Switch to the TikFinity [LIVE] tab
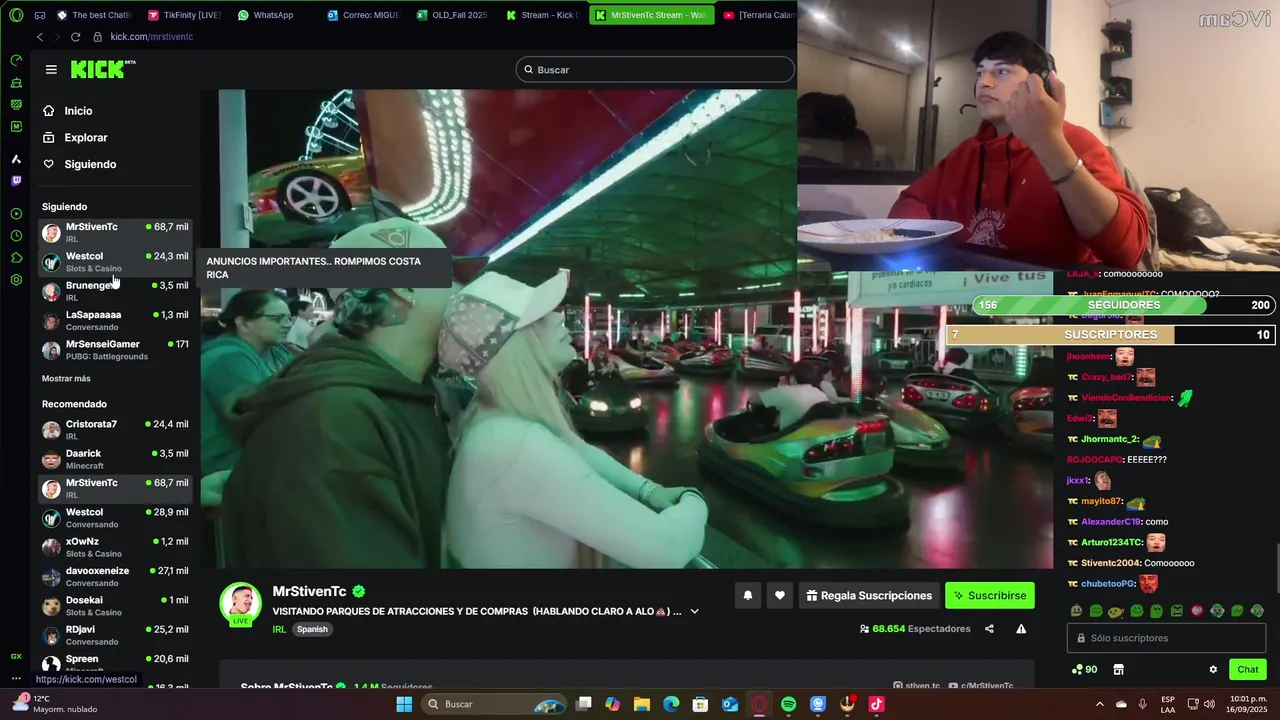The height and width of the screenshot is (720, 1280). click(x=184, y=15)
